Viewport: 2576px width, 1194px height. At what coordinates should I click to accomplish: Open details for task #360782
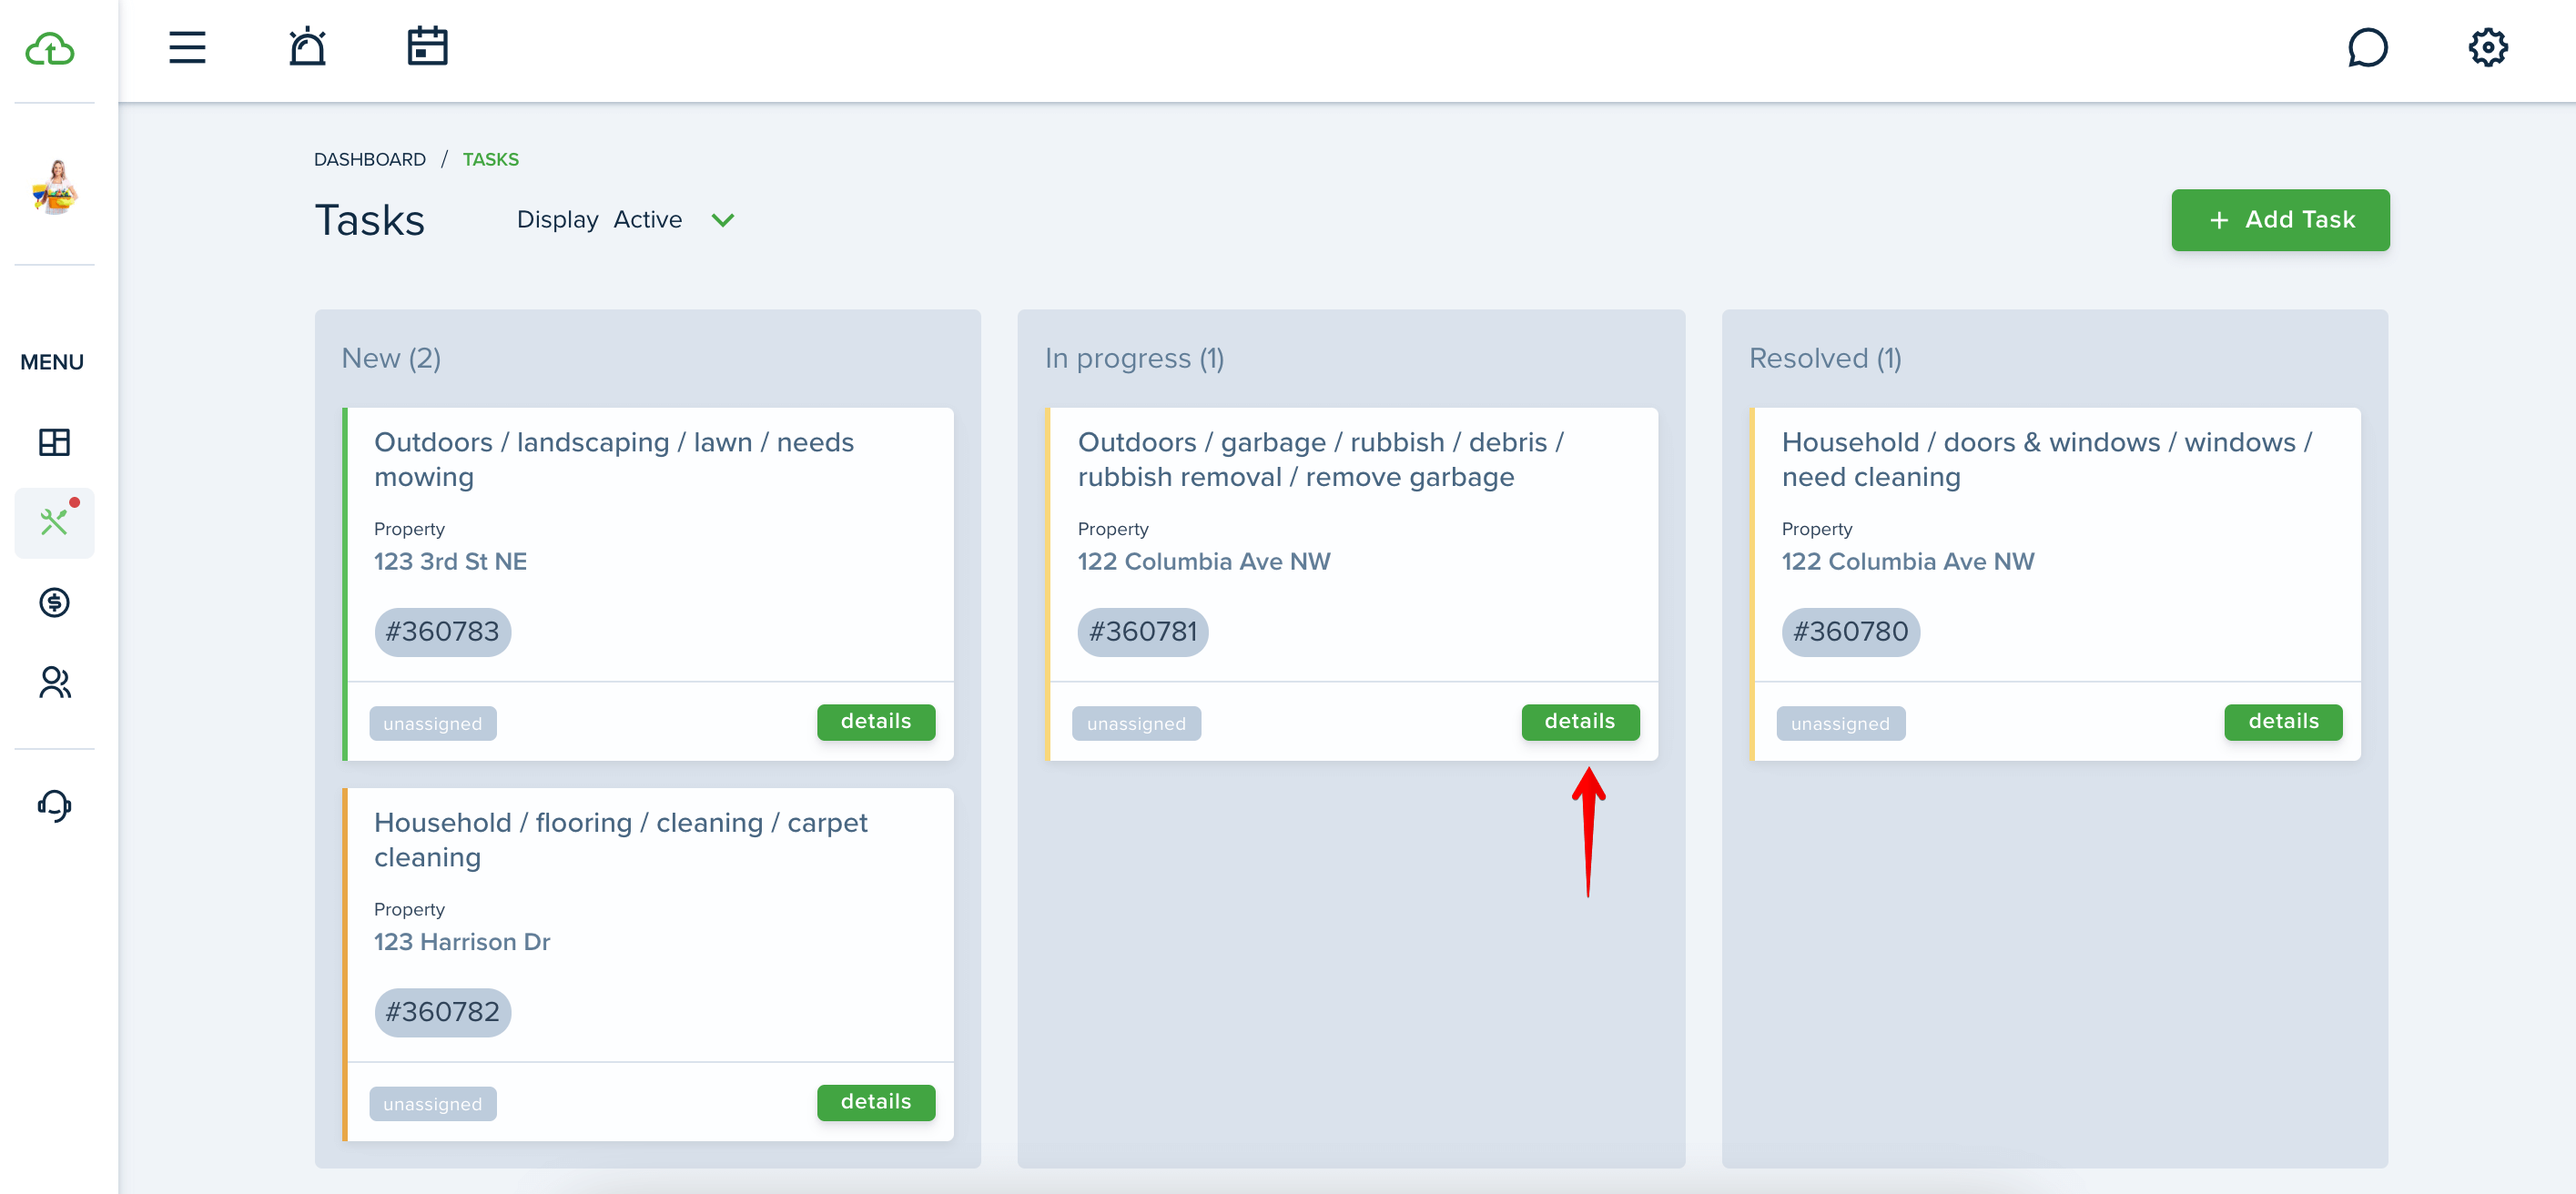coord(875,1102)
